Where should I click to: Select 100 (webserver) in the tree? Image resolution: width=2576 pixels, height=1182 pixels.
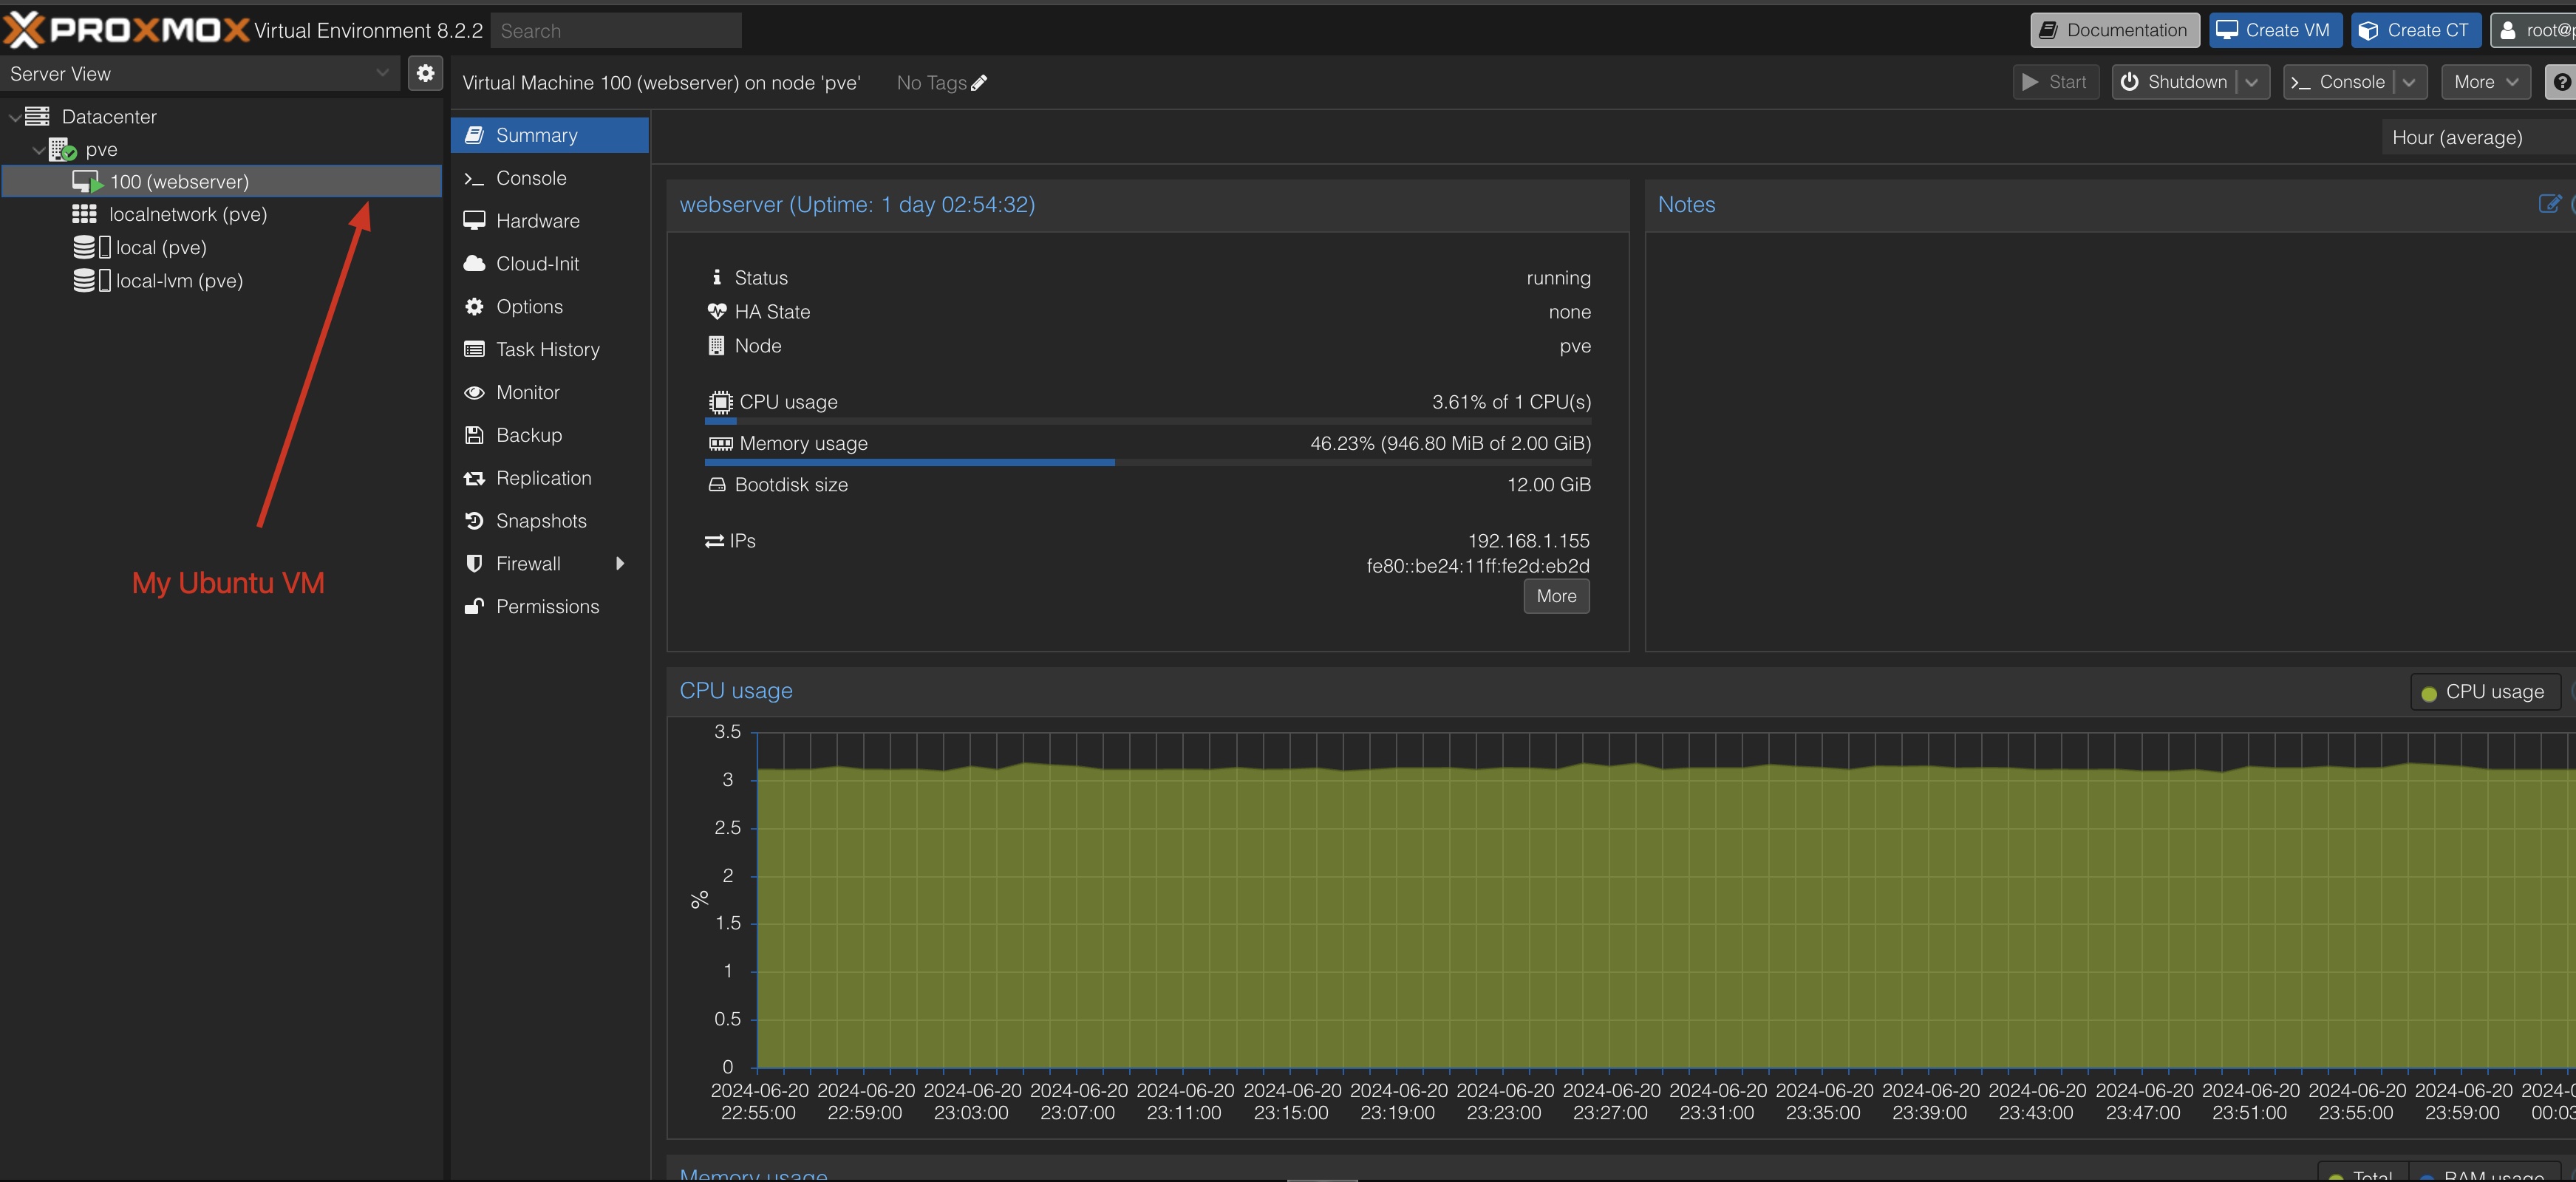[x=222, y=182]
